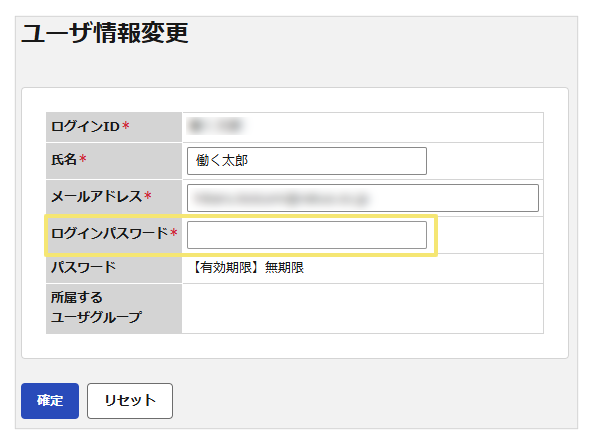Click the ログインID label cell

tap(114, 127)
